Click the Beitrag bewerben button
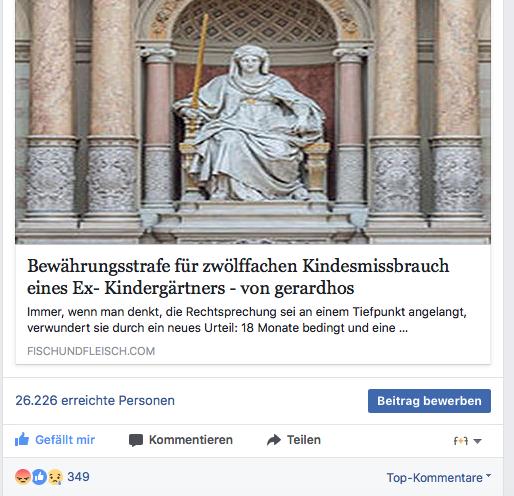The image size is (514, 496). (429, 401)
